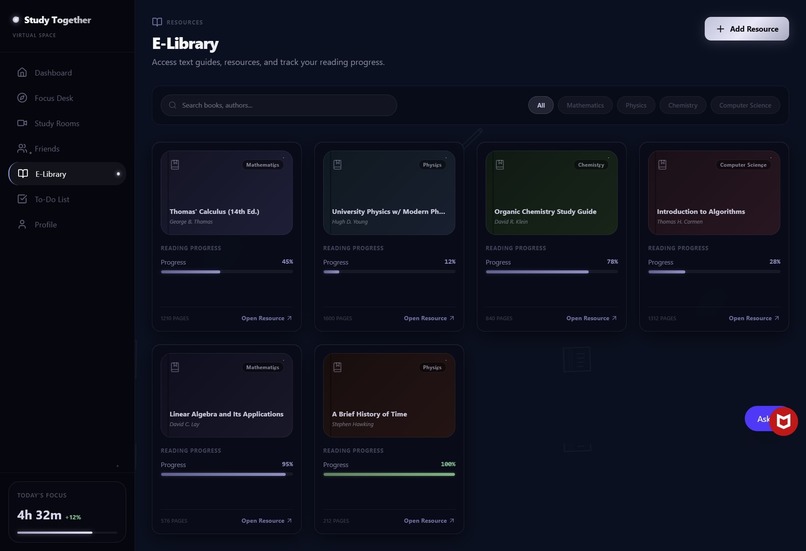Viewport: 806px width, 551px height.
Task: Open Study Rooms section
Action: pos(67,123)
